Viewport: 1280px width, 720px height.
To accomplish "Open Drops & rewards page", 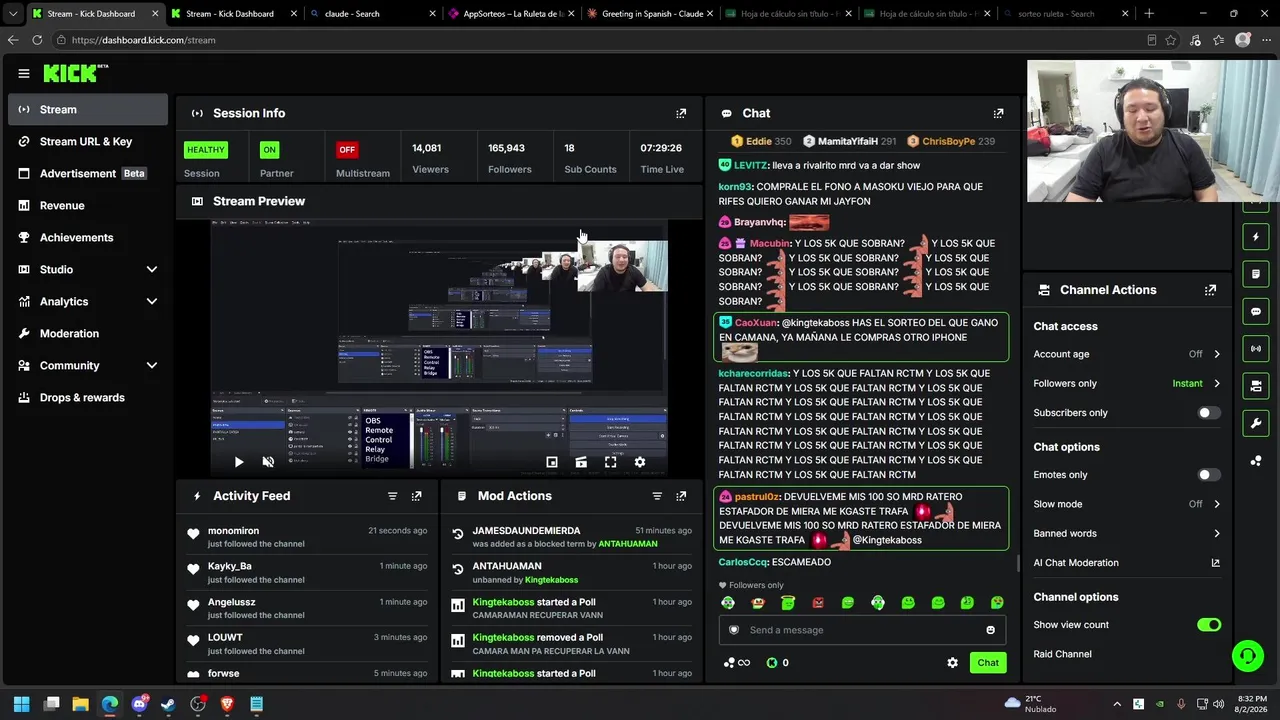I will (88, 397).
